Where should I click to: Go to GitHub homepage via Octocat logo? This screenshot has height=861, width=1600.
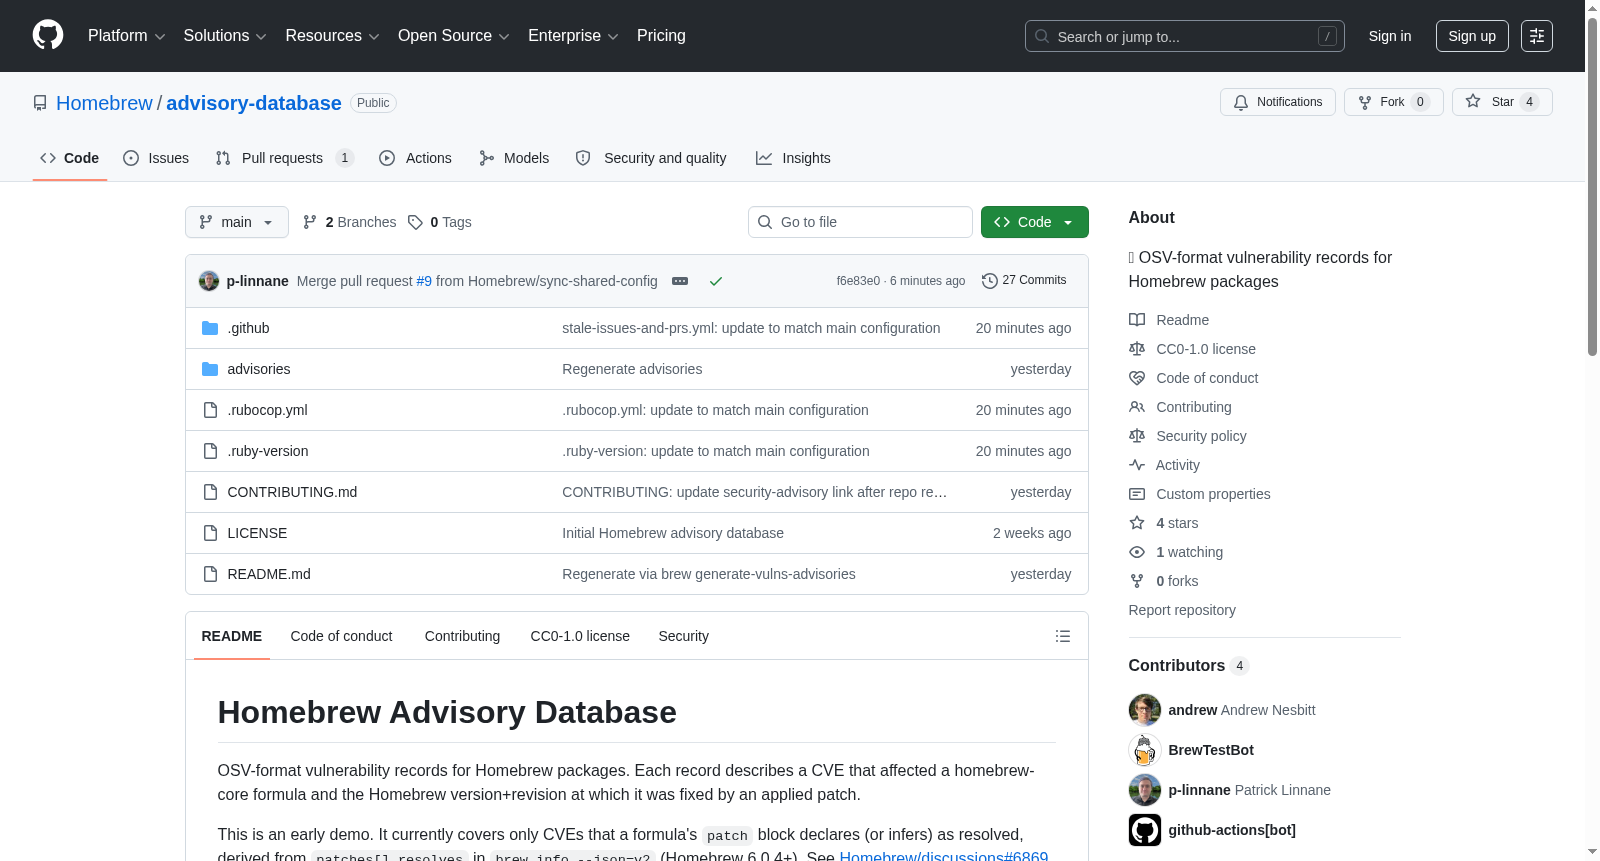coord(48,35)
